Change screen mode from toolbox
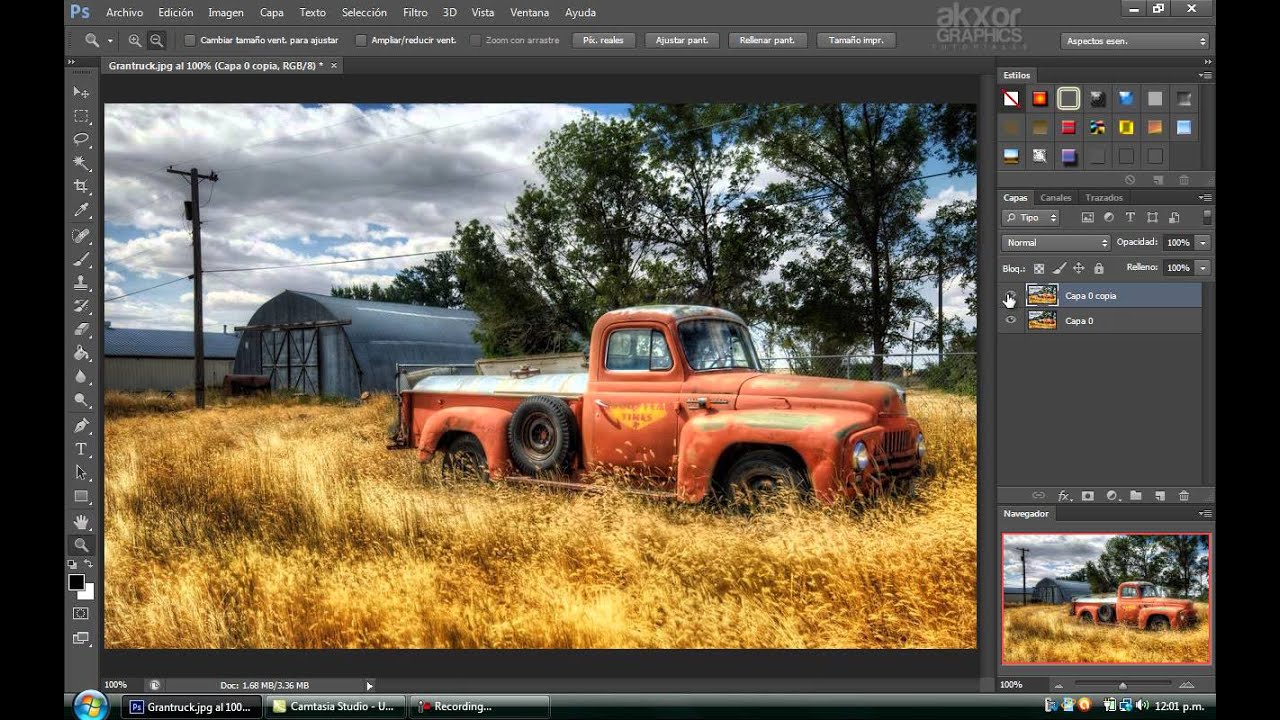Viewport: 1280px width, 720px height. [81, 638]
